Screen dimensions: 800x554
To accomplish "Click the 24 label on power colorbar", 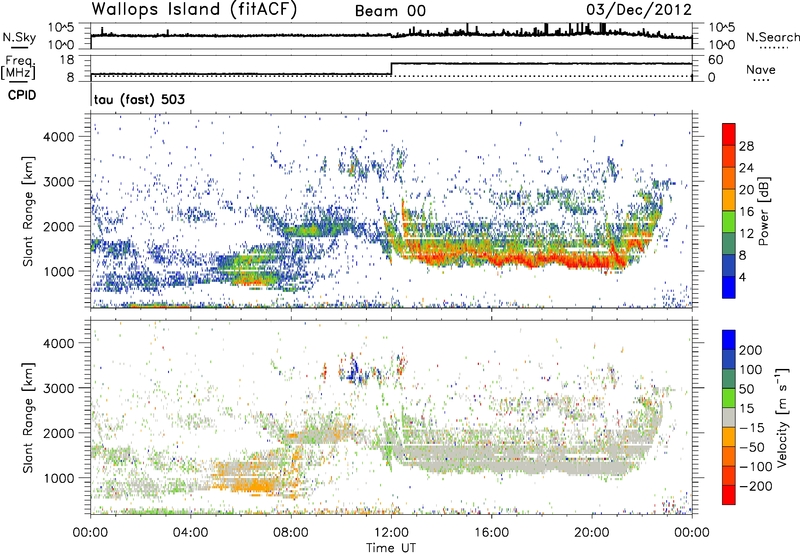I will coord(746,168).
